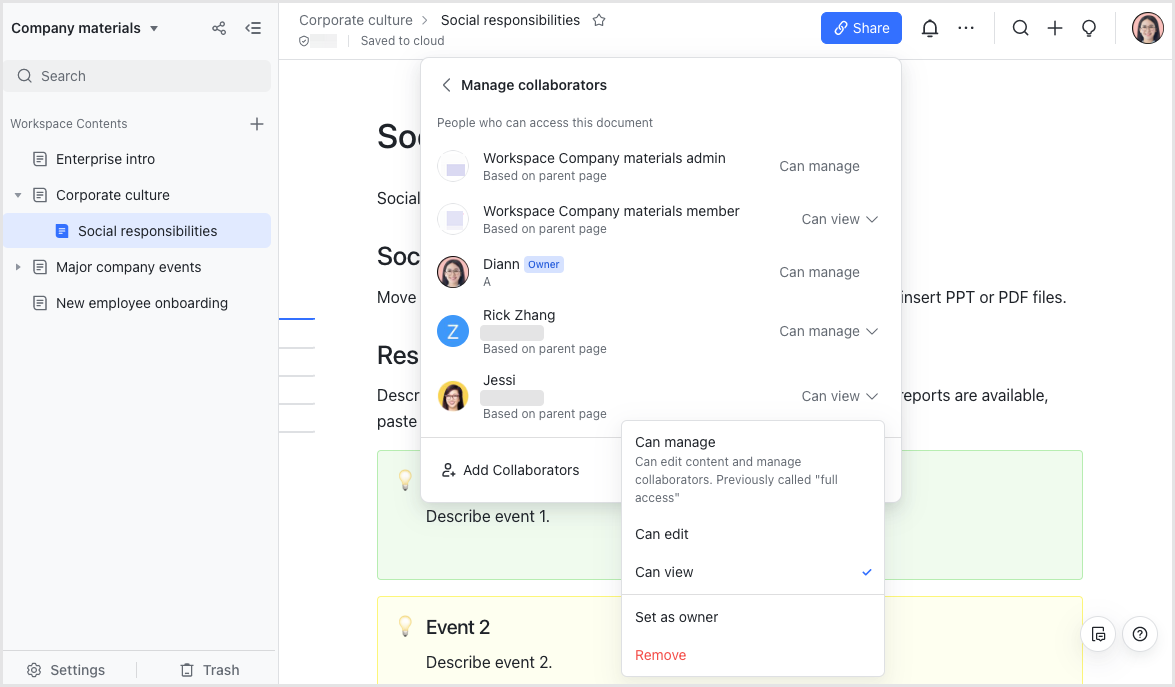Go back from Manage collaborators panel

[446, 85]
